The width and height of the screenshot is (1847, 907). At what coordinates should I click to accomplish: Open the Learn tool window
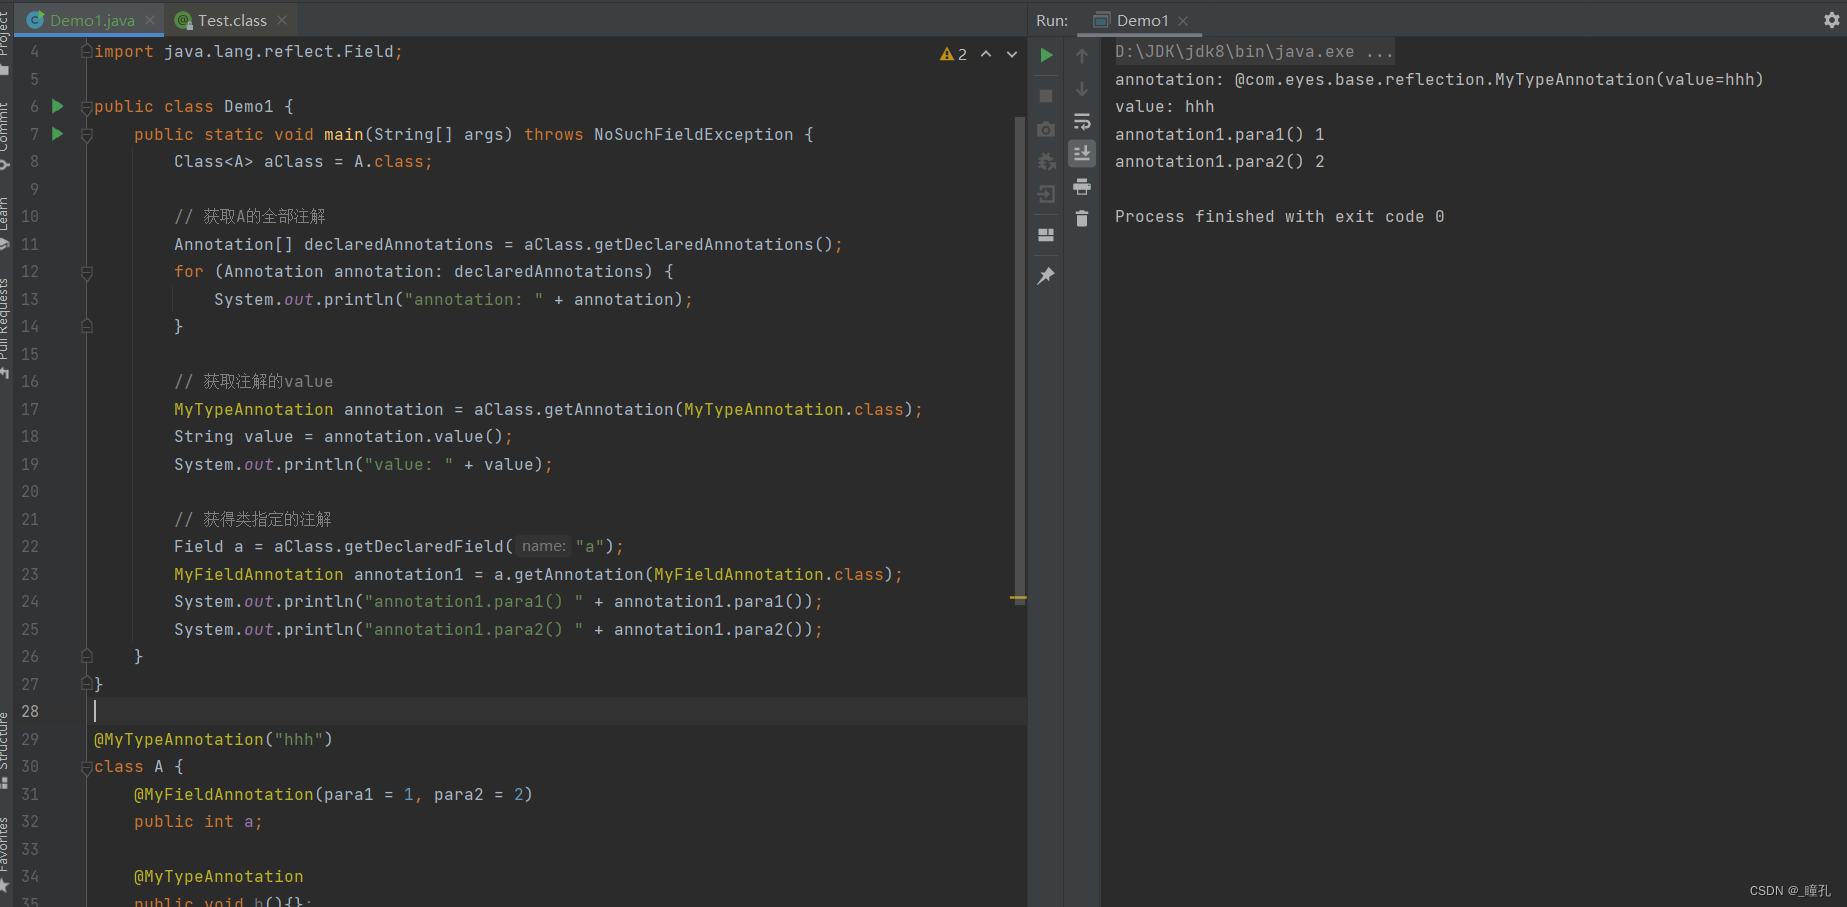point(5,222)
